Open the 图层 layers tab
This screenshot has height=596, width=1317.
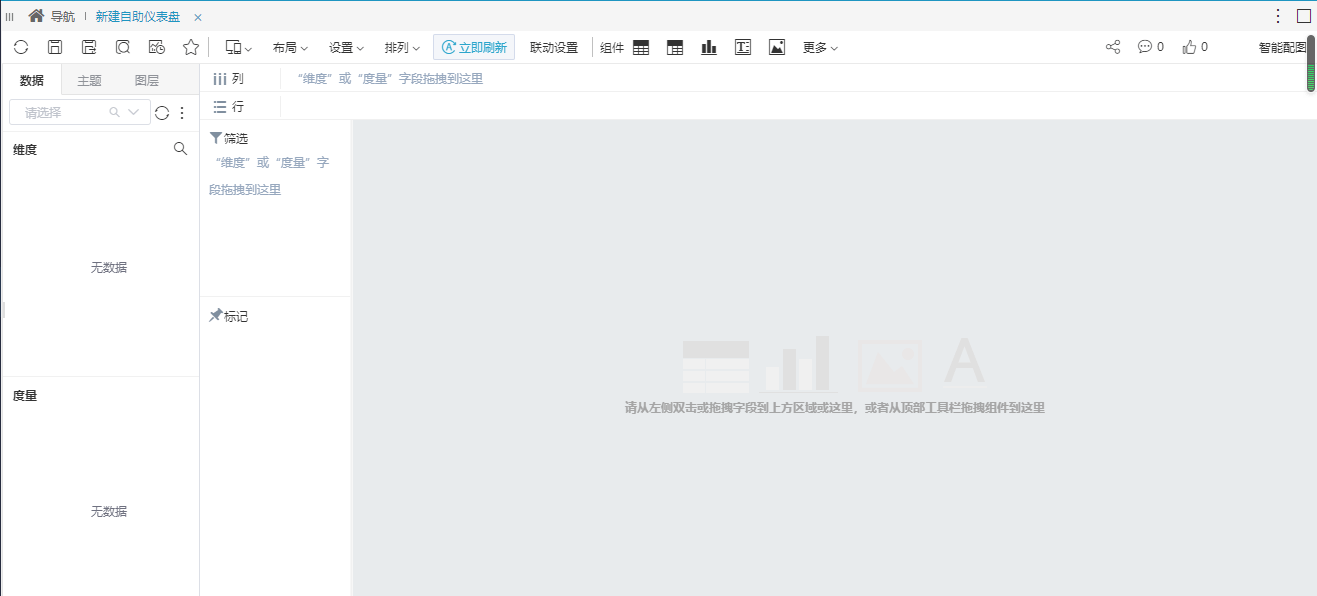[x=147, y=79]
